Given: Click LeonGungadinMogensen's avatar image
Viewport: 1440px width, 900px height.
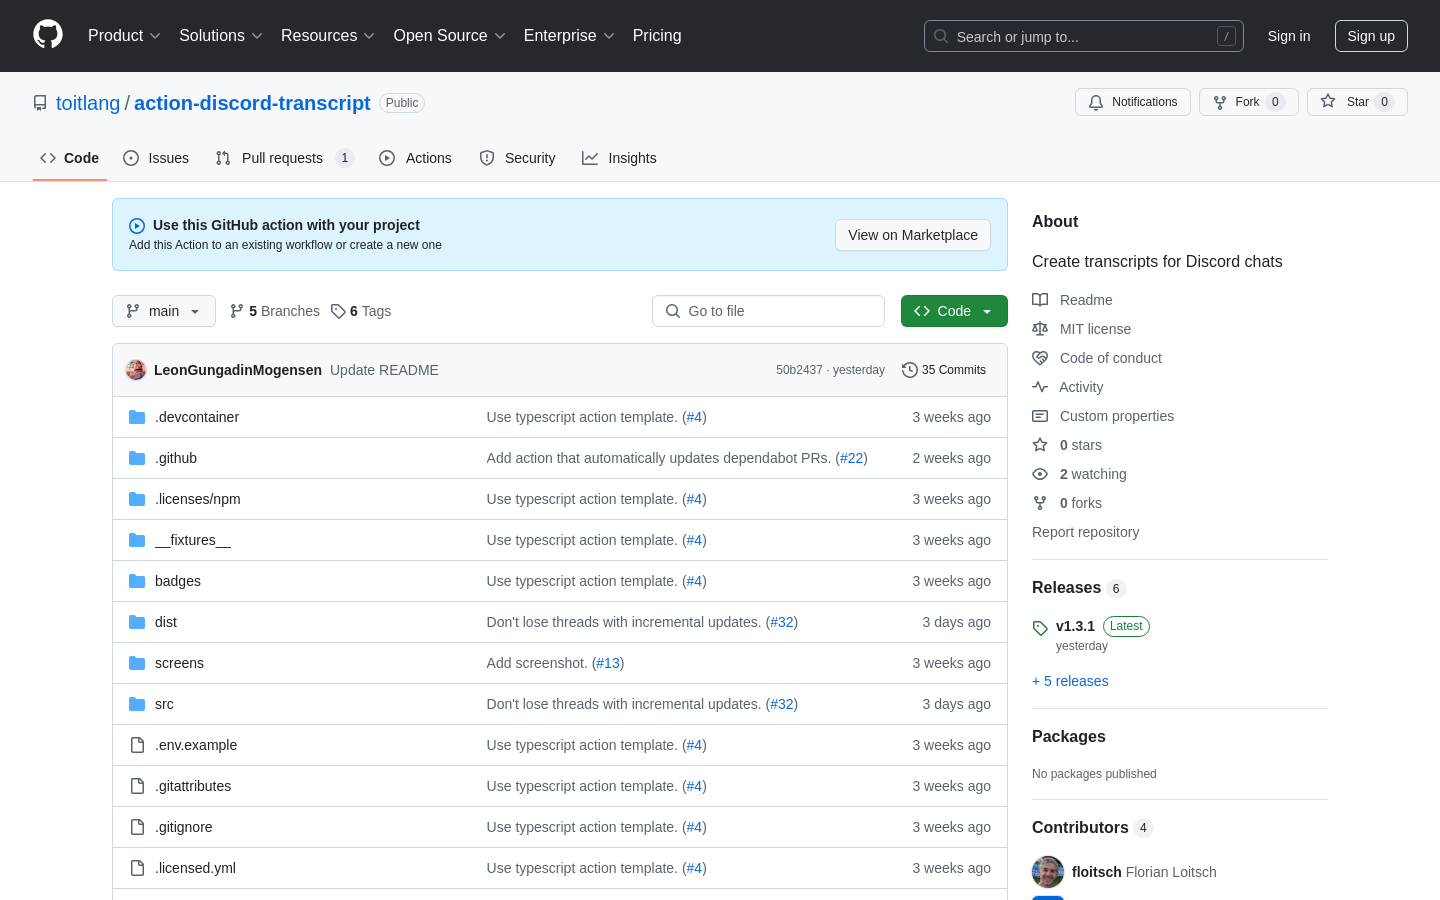Looking at the screenshot, I should click(x=136, y=370).
